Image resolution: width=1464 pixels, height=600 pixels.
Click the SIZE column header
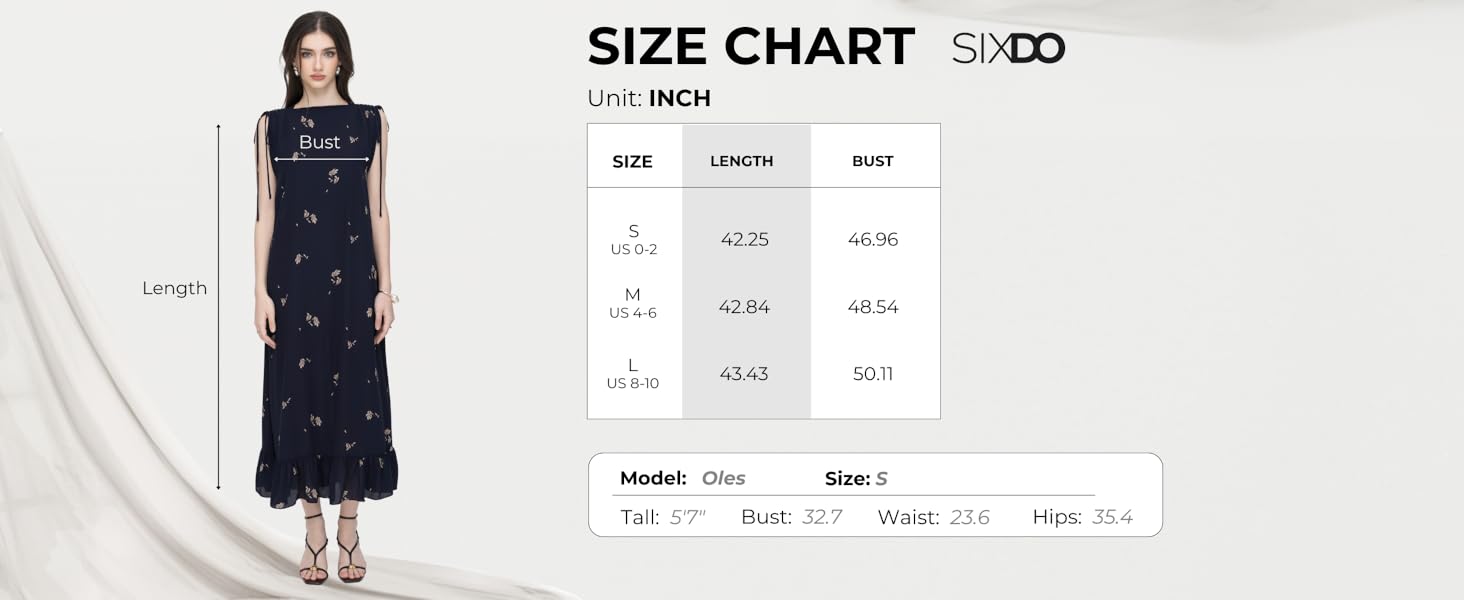coord(632,162)
